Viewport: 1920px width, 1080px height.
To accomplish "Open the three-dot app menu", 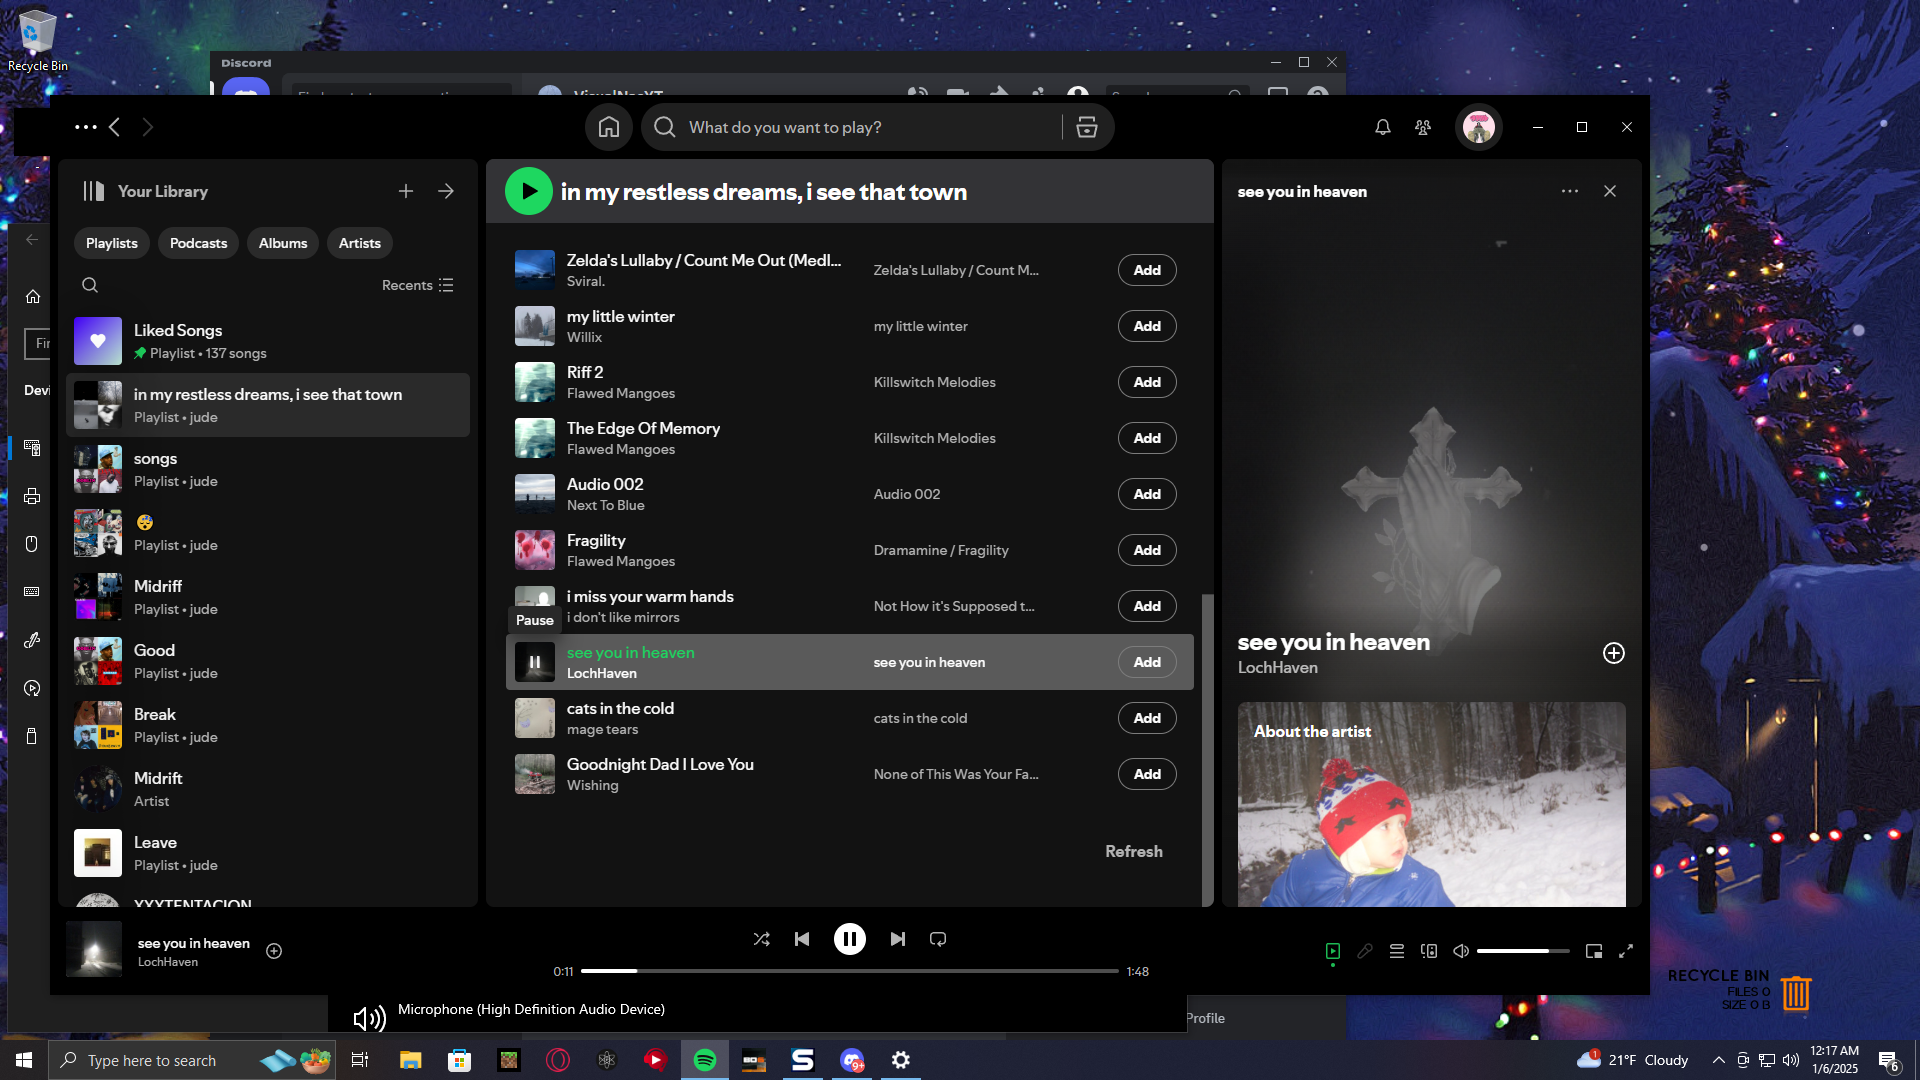I will click(85, 127).
